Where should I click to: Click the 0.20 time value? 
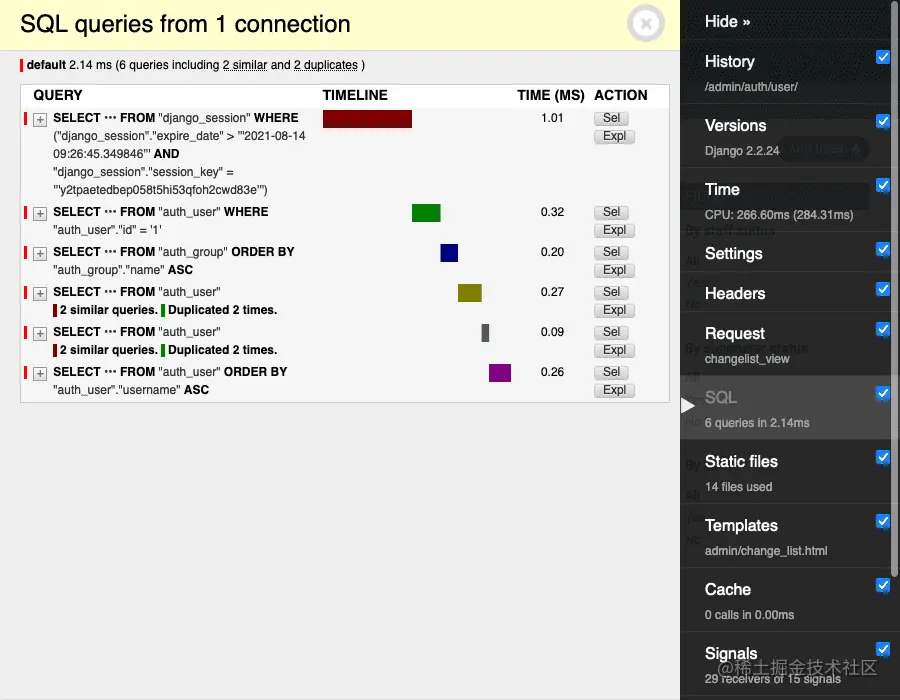pyautogui.click(x=552, y=252)
